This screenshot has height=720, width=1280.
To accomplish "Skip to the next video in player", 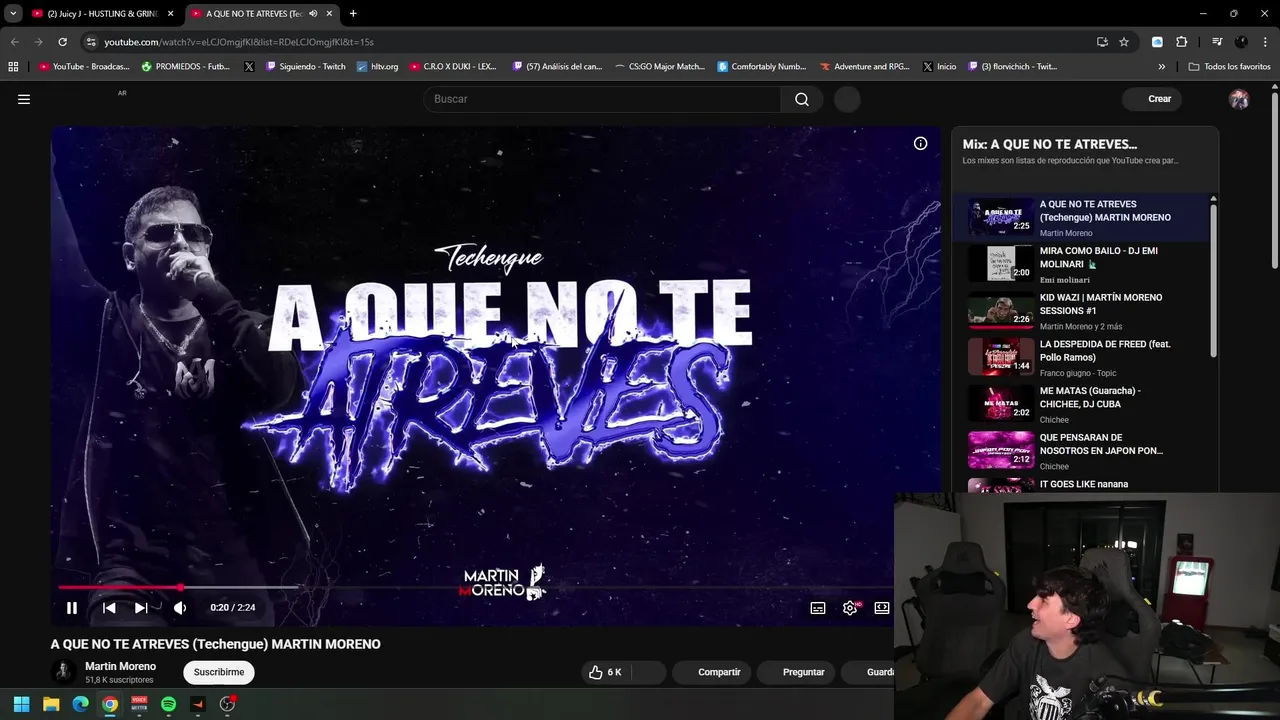I will 141,607.
